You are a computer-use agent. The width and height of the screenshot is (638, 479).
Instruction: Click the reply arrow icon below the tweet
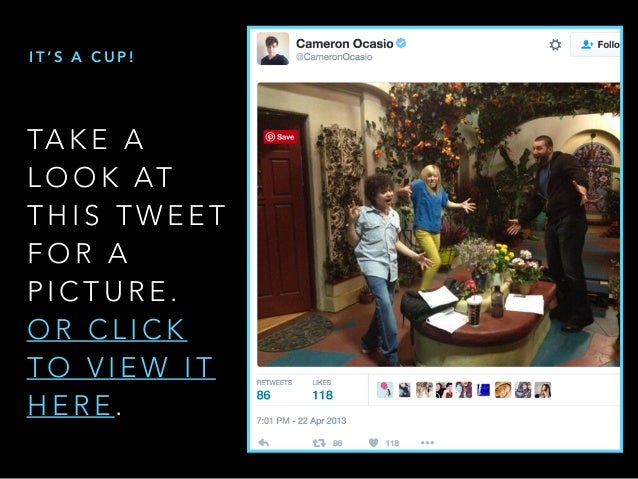264,443
